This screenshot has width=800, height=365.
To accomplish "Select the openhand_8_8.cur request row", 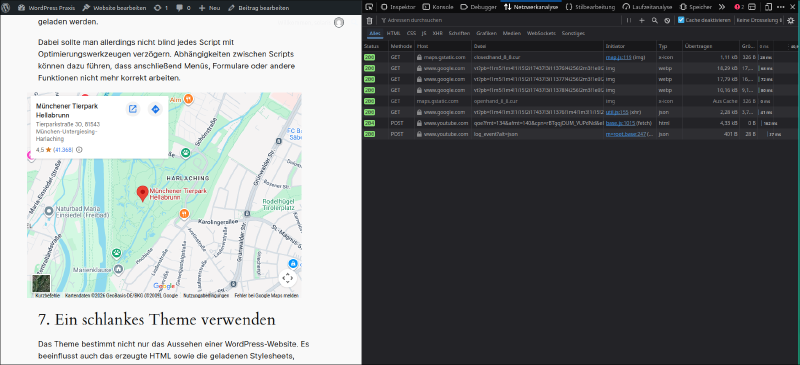I will click(x=581, y=101).
